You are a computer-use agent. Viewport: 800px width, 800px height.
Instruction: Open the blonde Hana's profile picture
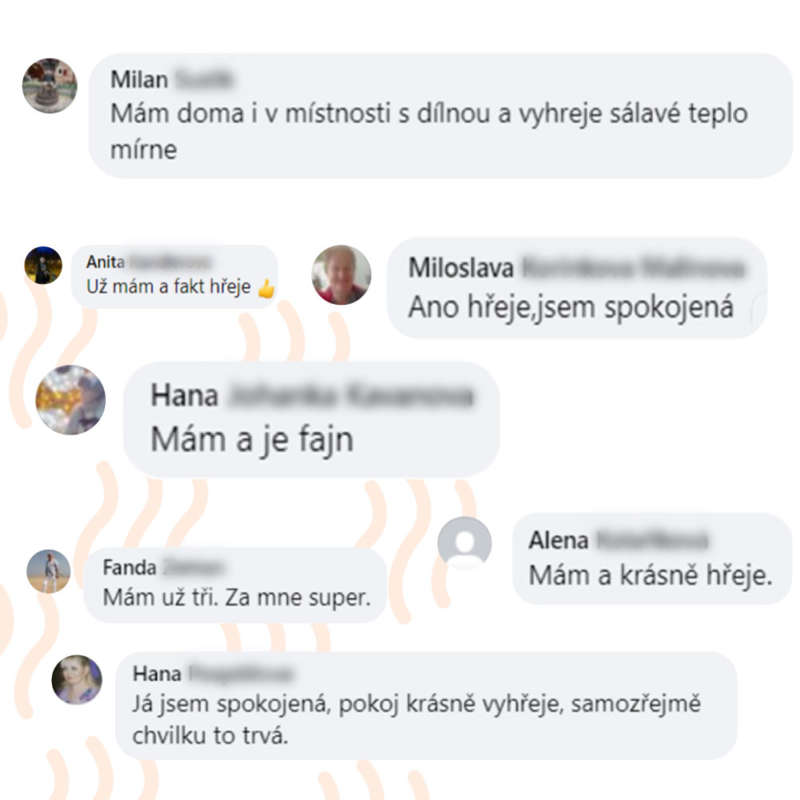(77, 680)
